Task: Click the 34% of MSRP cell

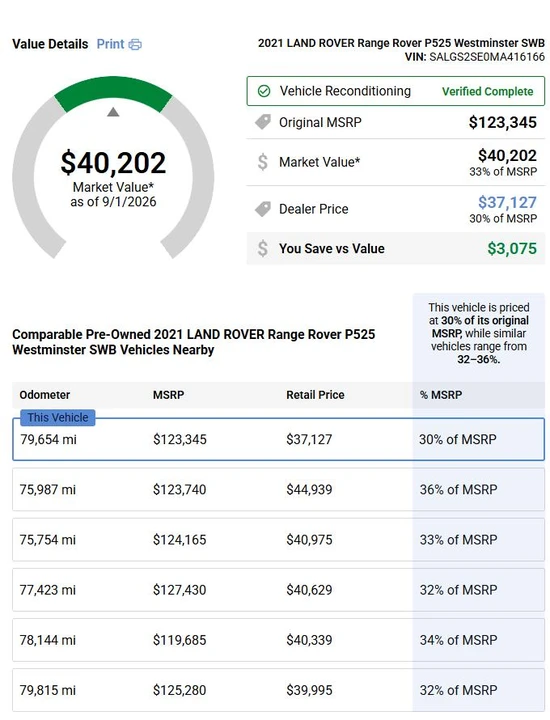Action: [x=458, y=640]
